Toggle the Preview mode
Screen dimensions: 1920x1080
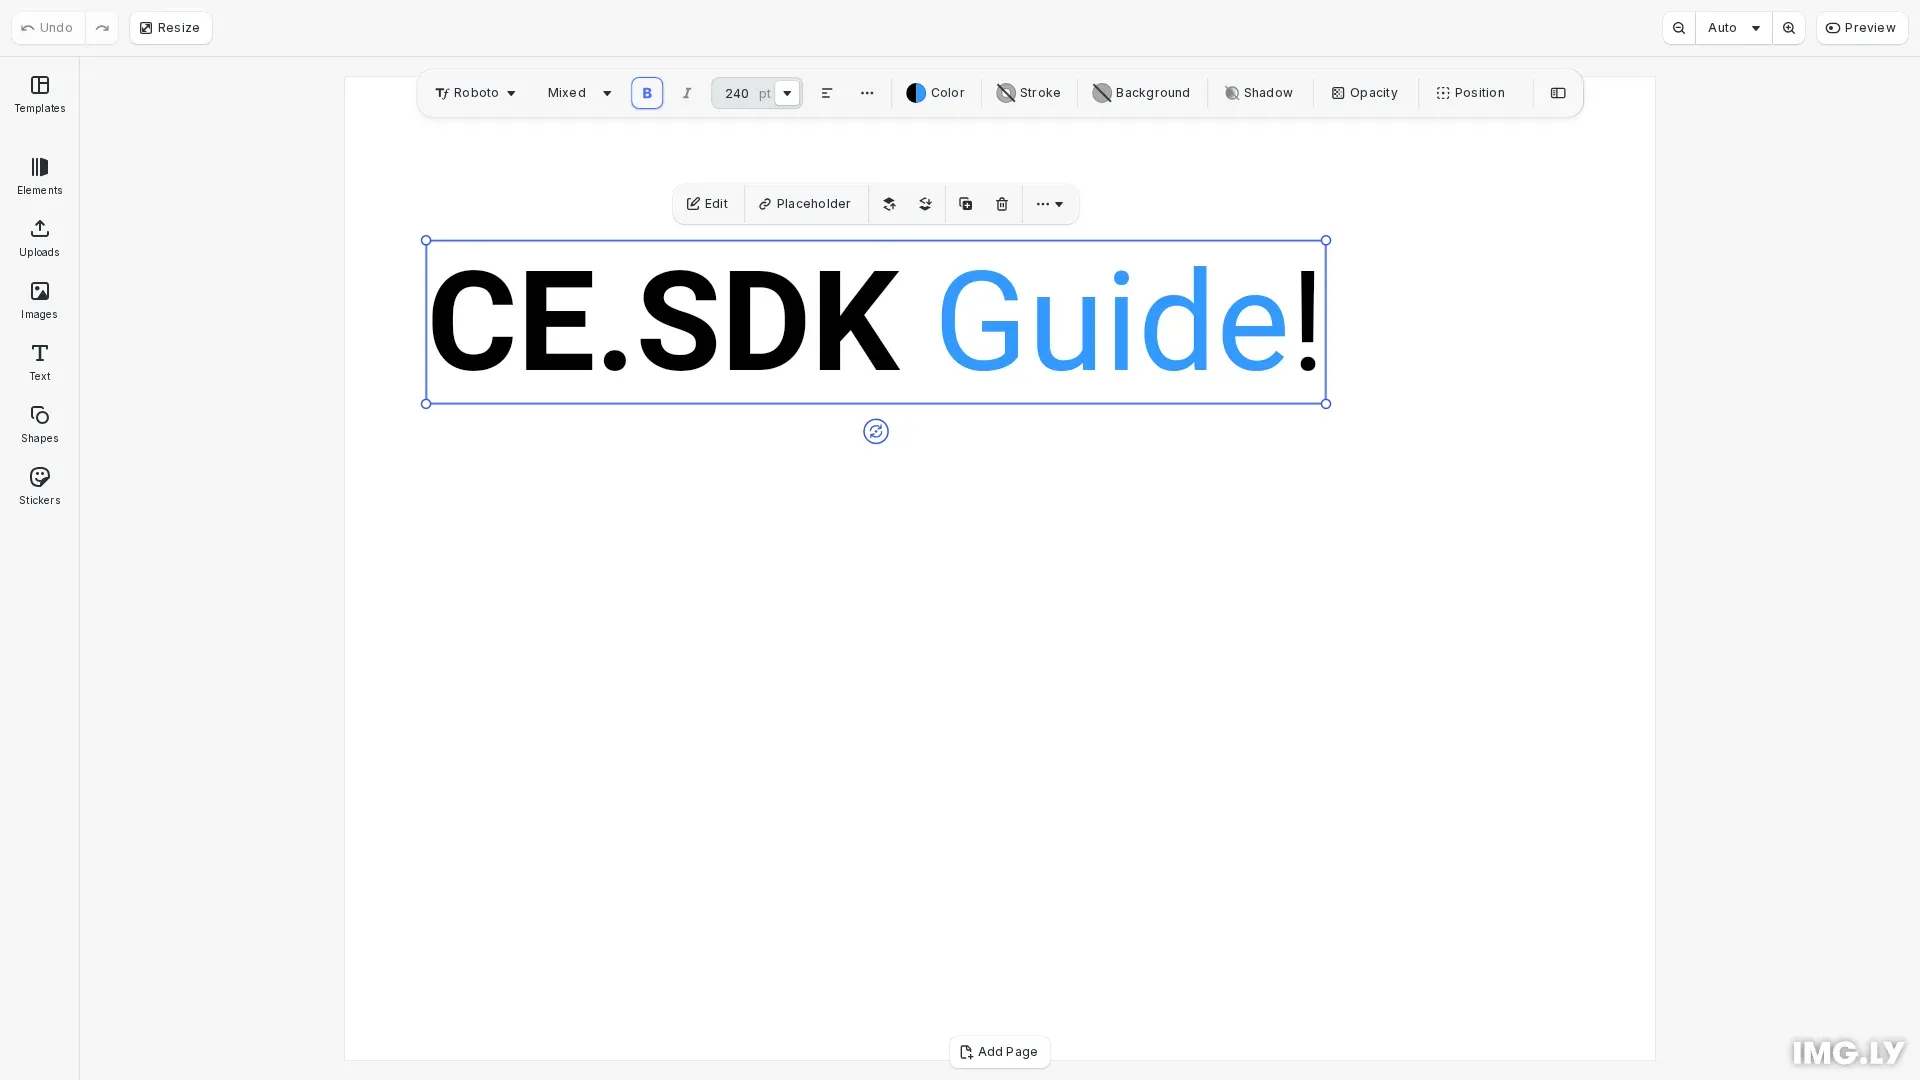pyautogui.click(x=1862, y=27)
